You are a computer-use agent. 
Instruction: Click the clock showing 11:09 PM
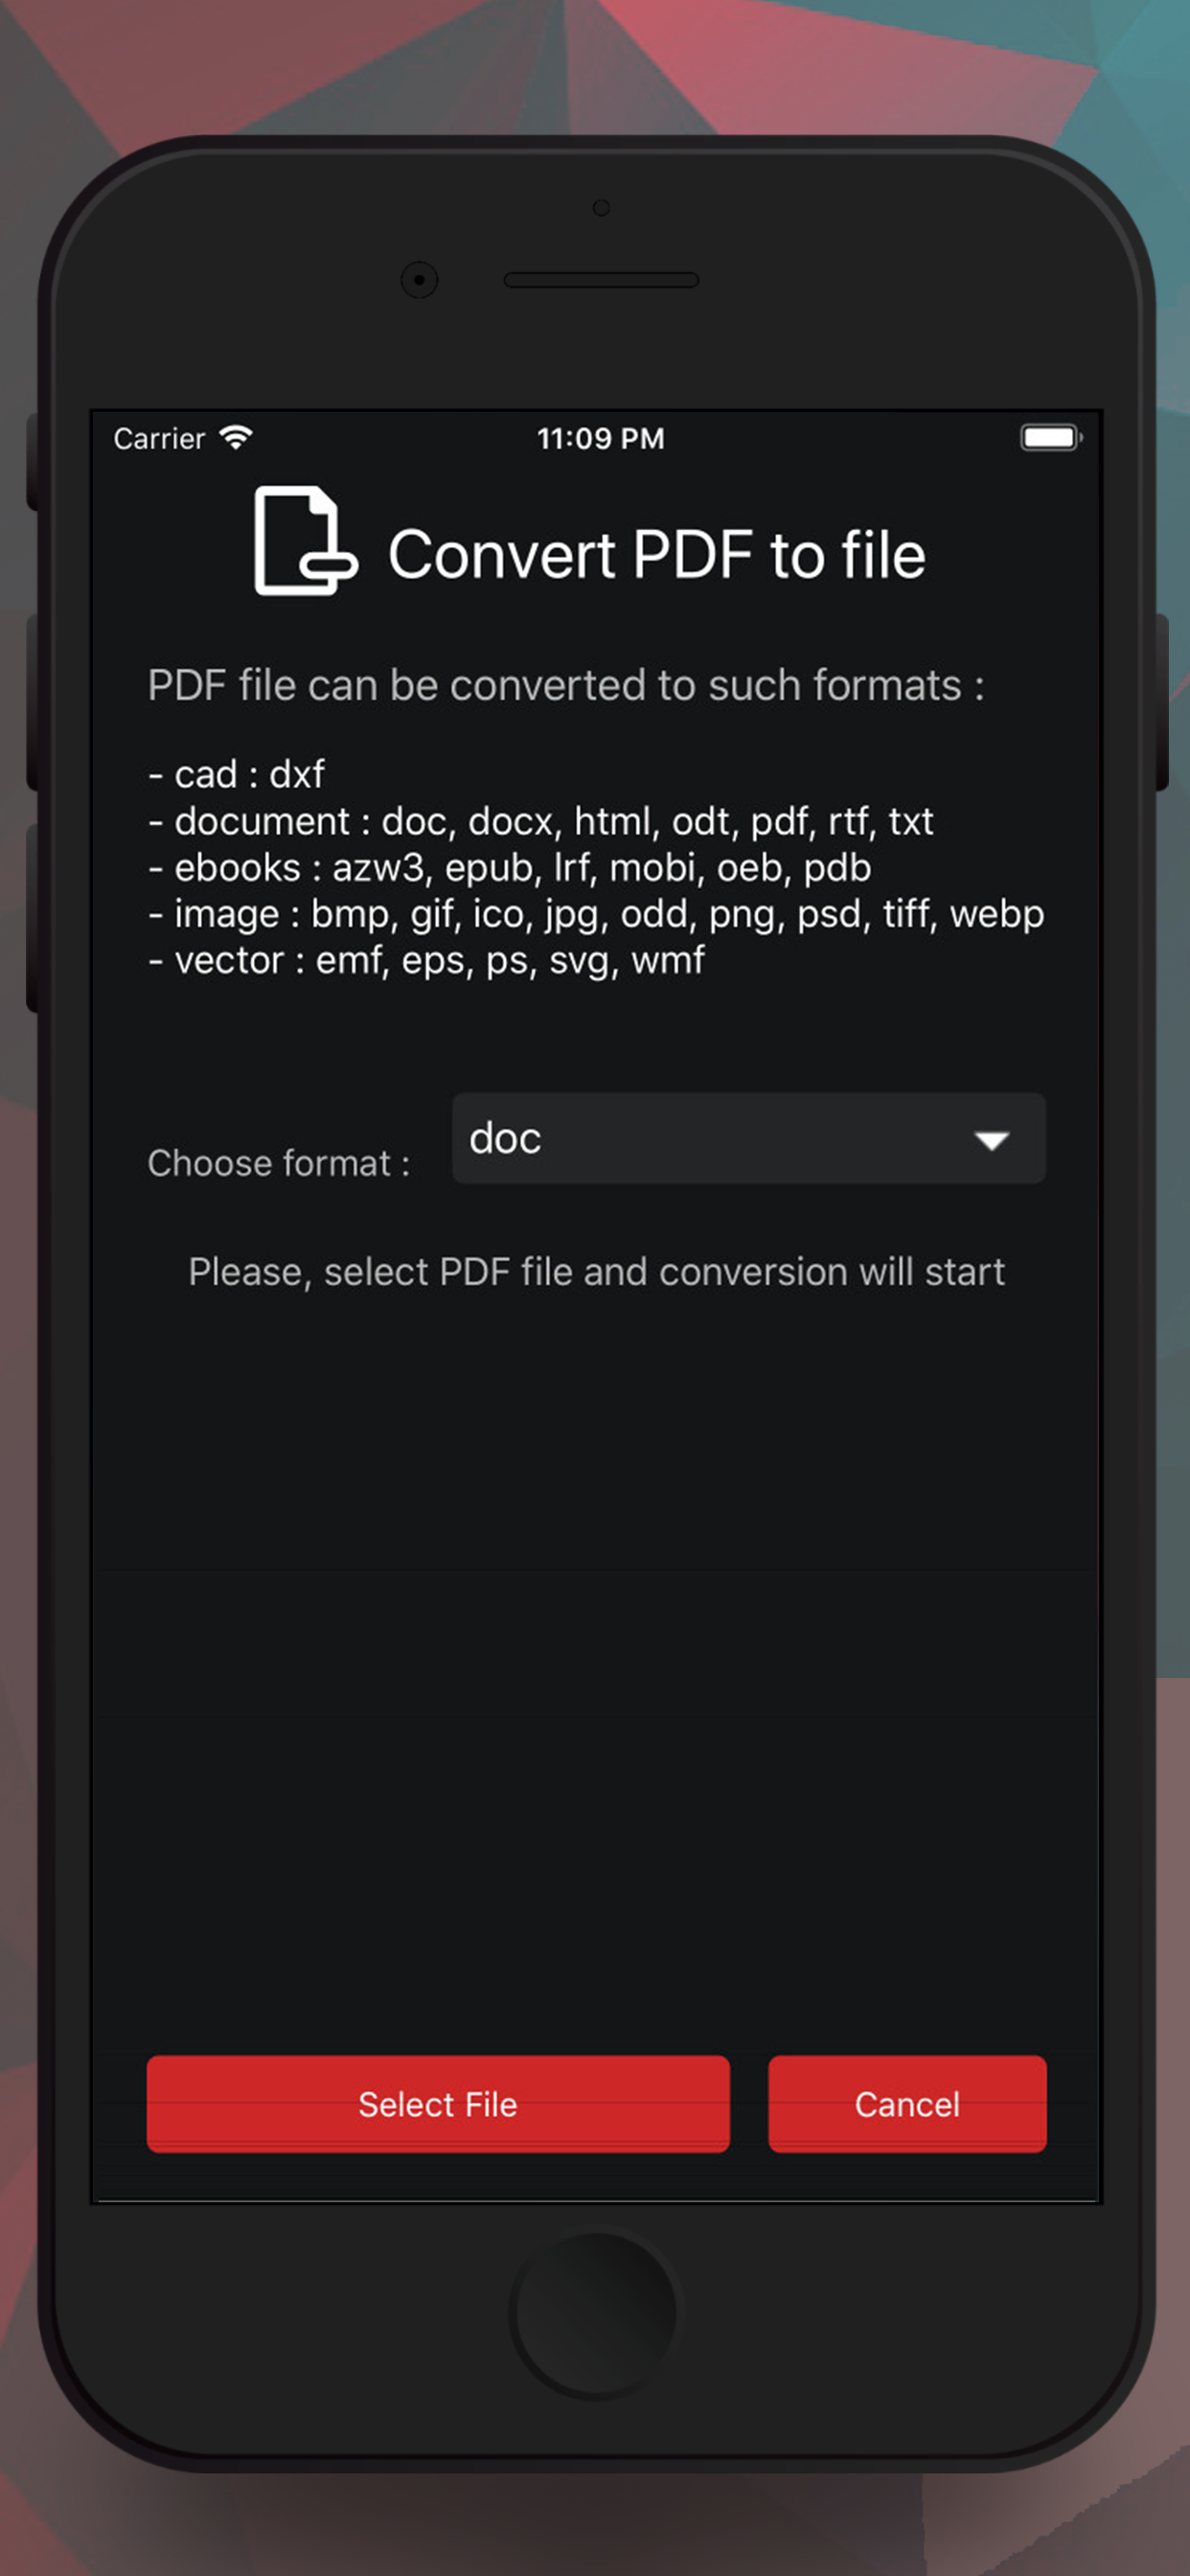(x=599, y=438)
